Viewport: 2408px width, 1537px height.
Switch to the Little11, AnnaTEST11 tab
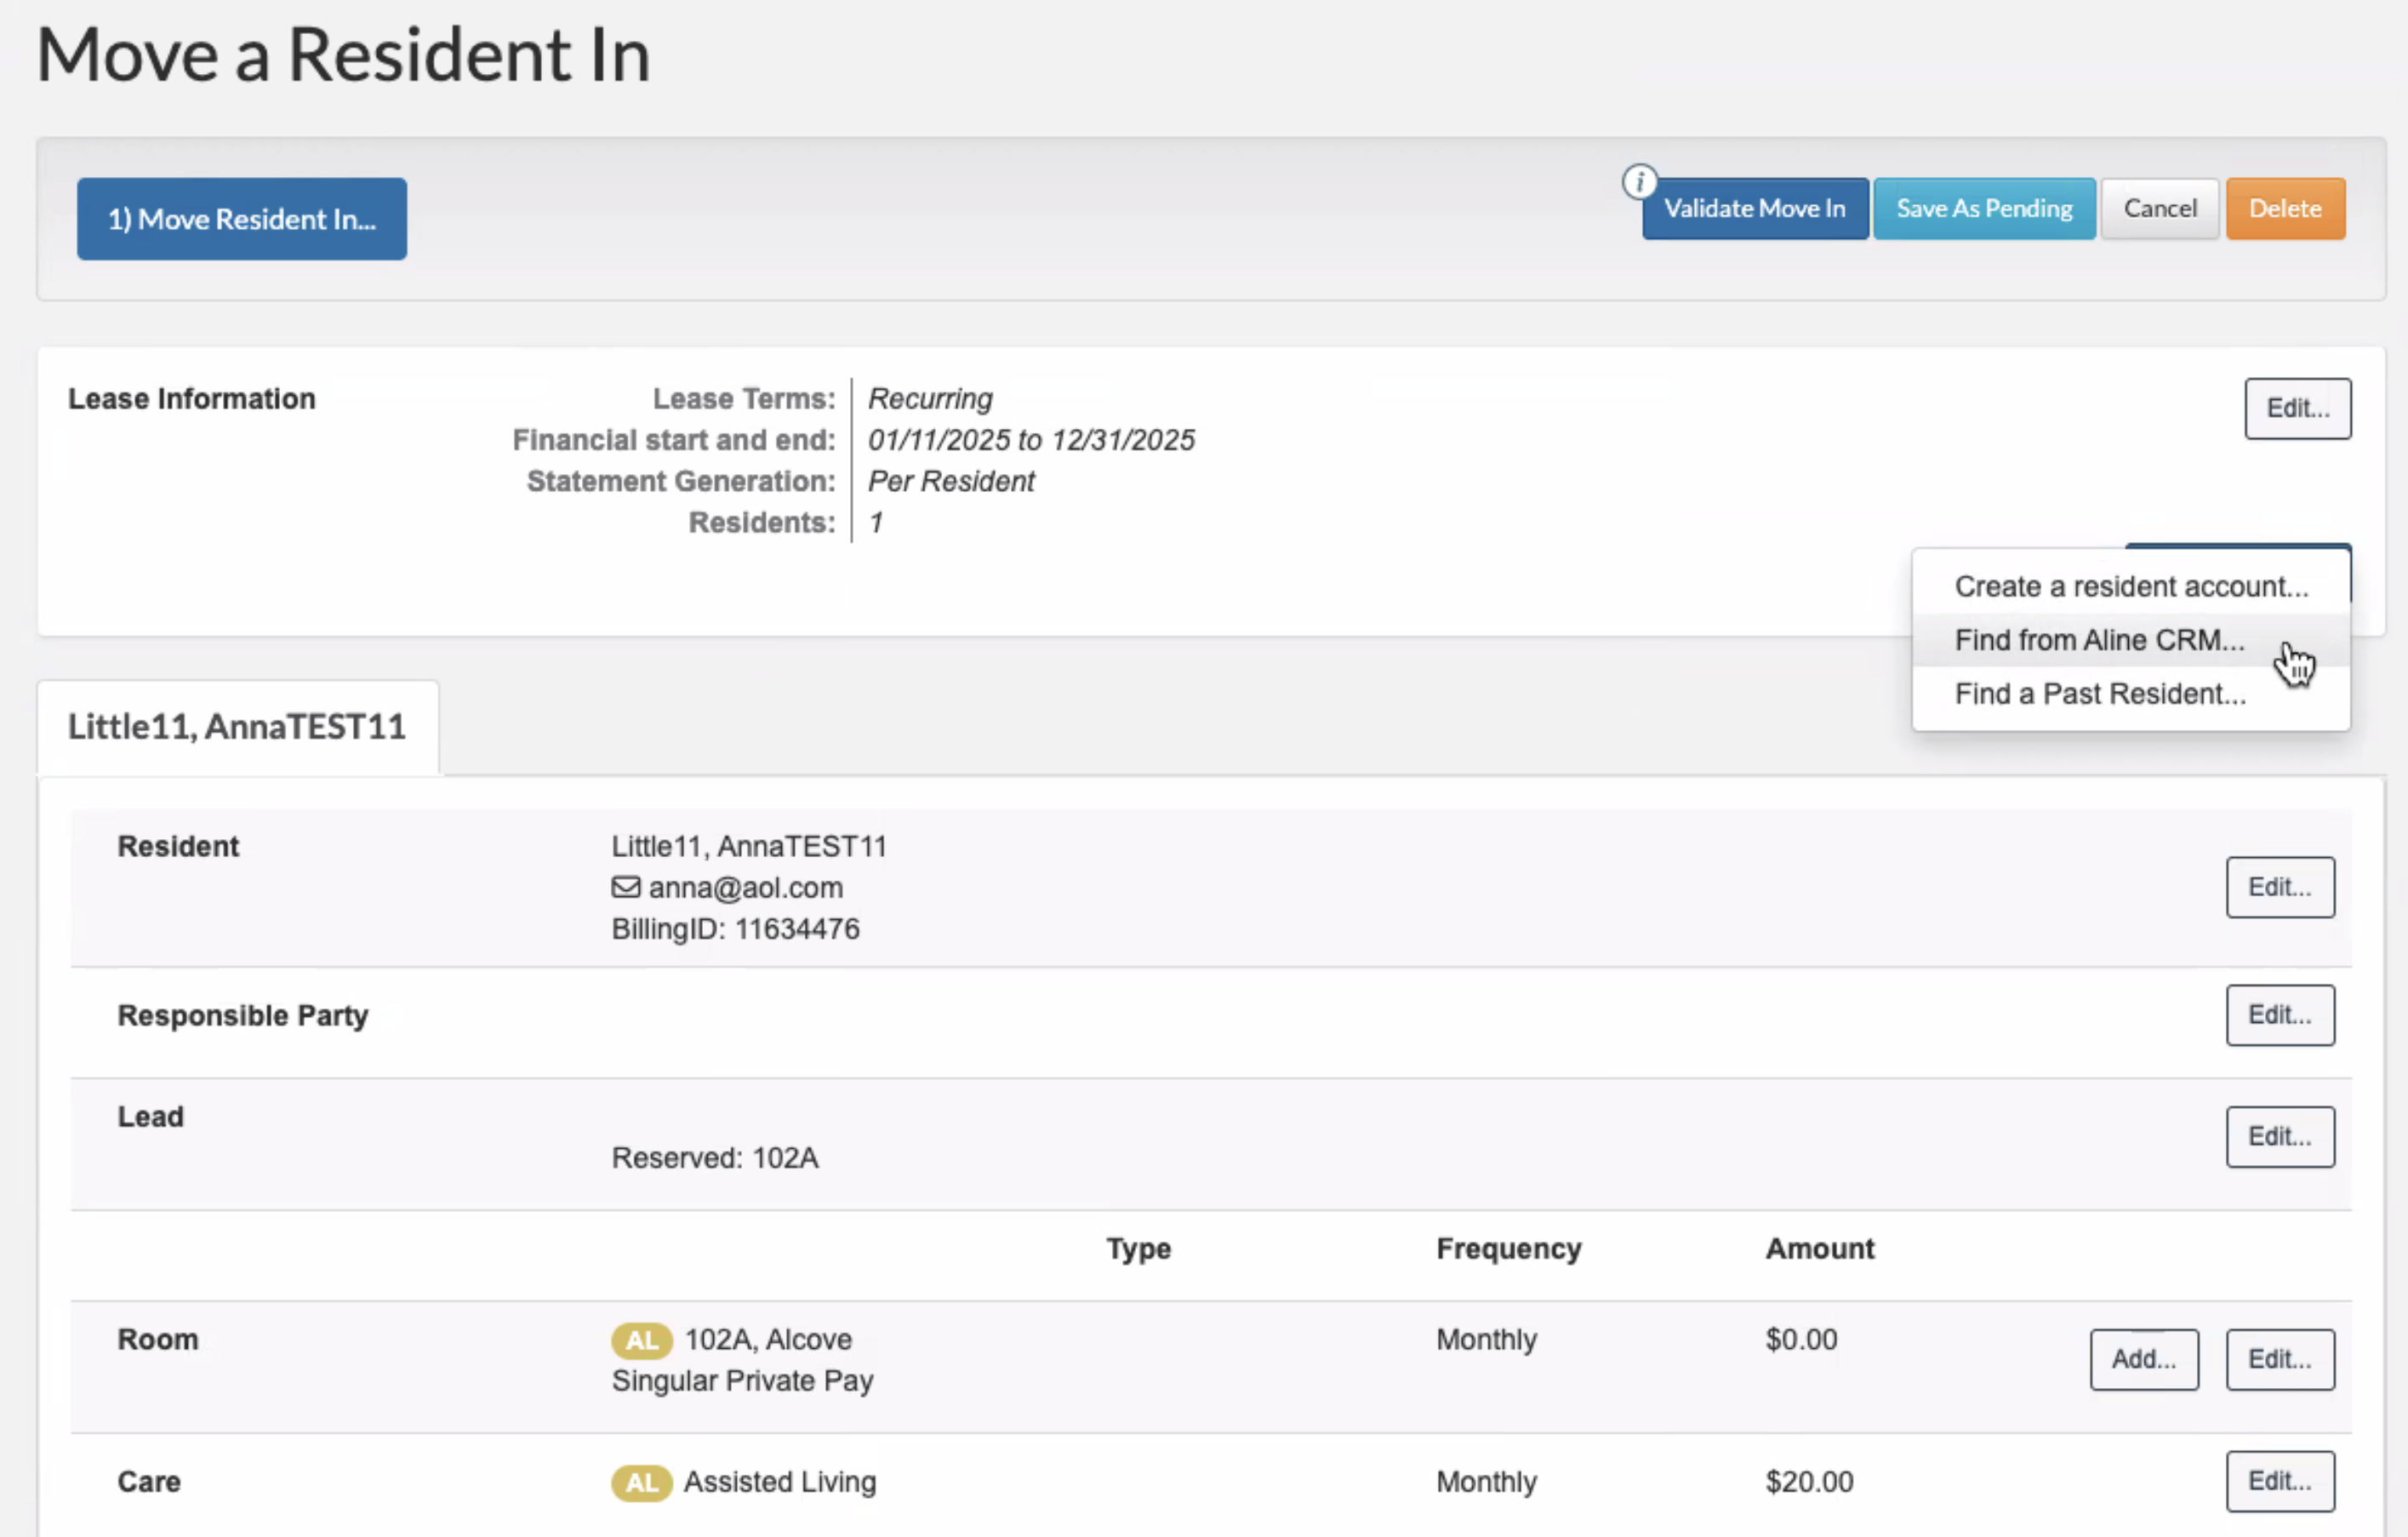click(237, 727)
